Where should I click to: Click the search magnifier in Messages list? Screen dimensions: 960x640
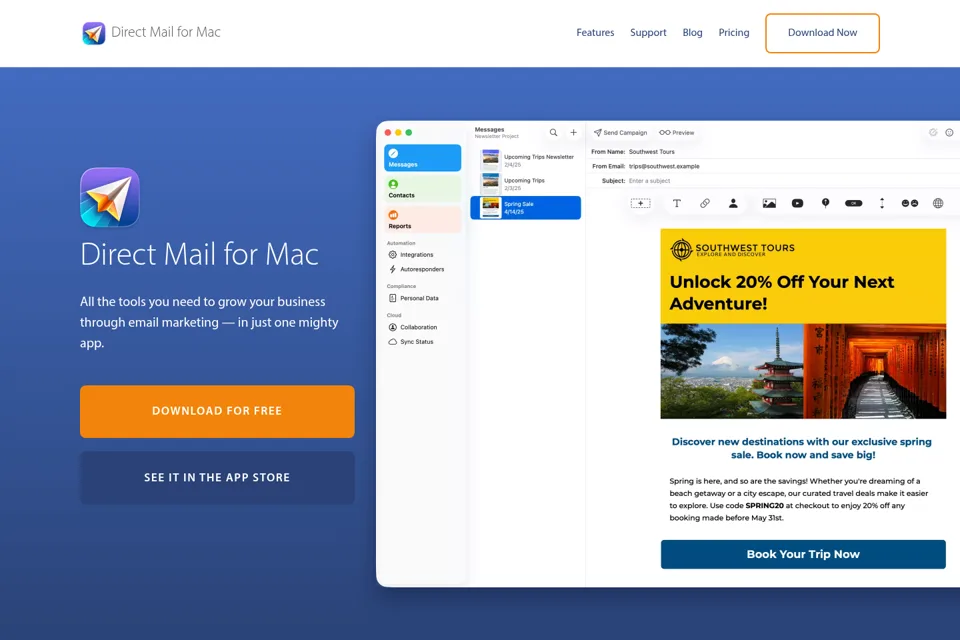tap(553, 132)
